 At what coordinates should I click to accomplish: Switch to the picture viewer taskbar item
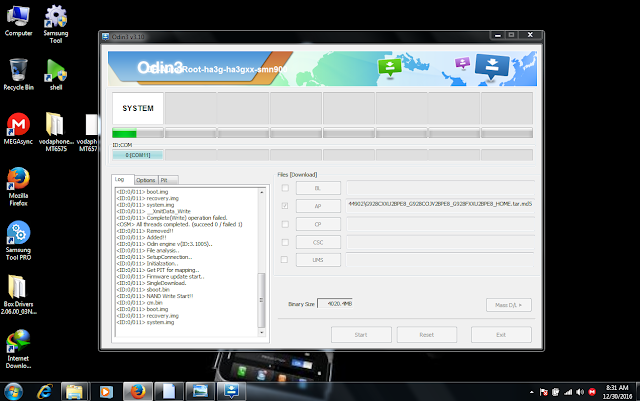point(200,392)
